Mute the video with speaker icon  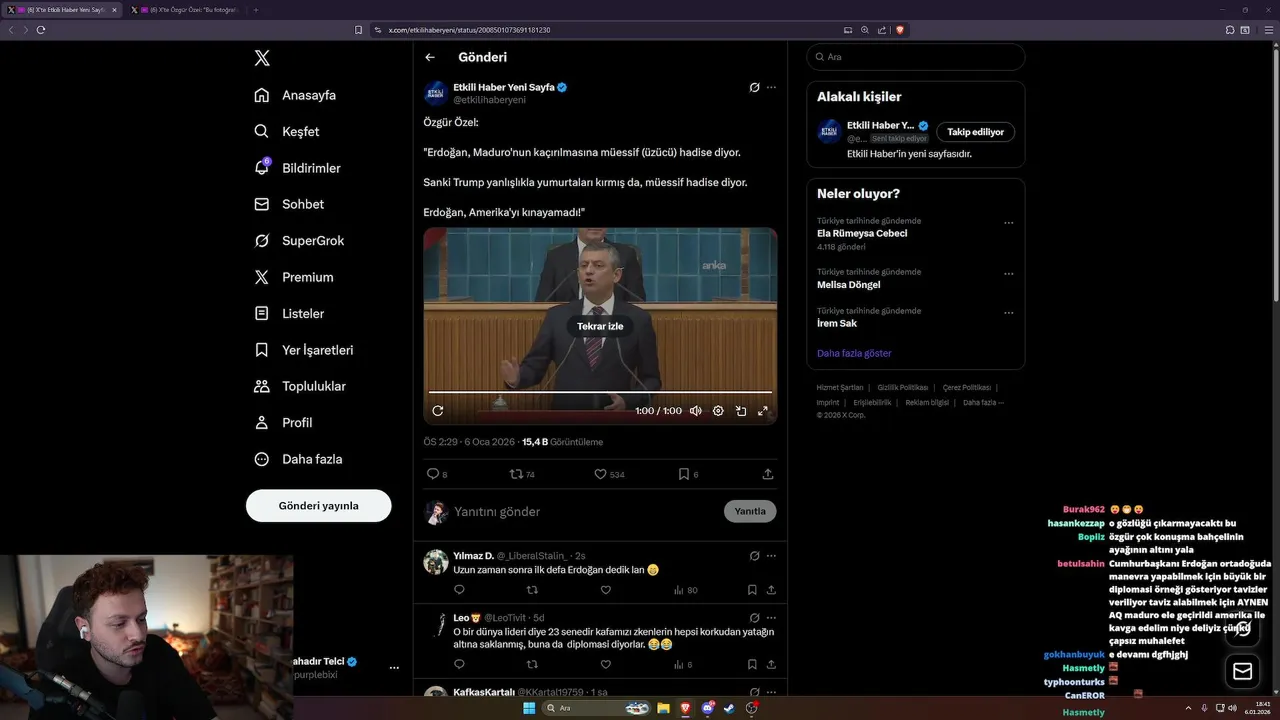[x=695, y=411]
